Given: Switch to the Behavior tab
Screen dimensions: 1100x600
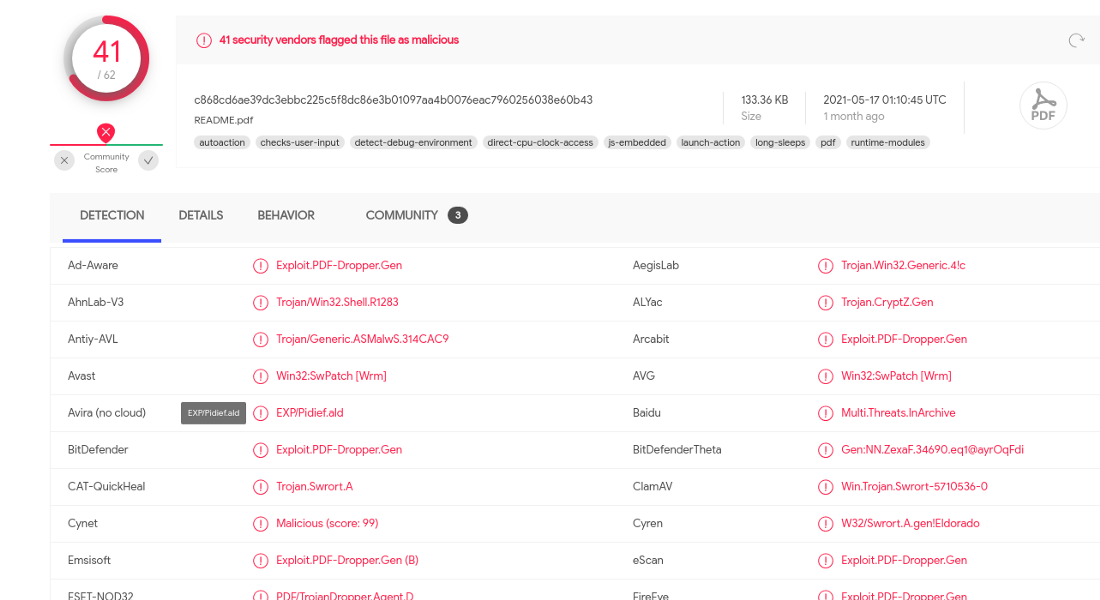Looking at the screenshot, I should point(286,215).
